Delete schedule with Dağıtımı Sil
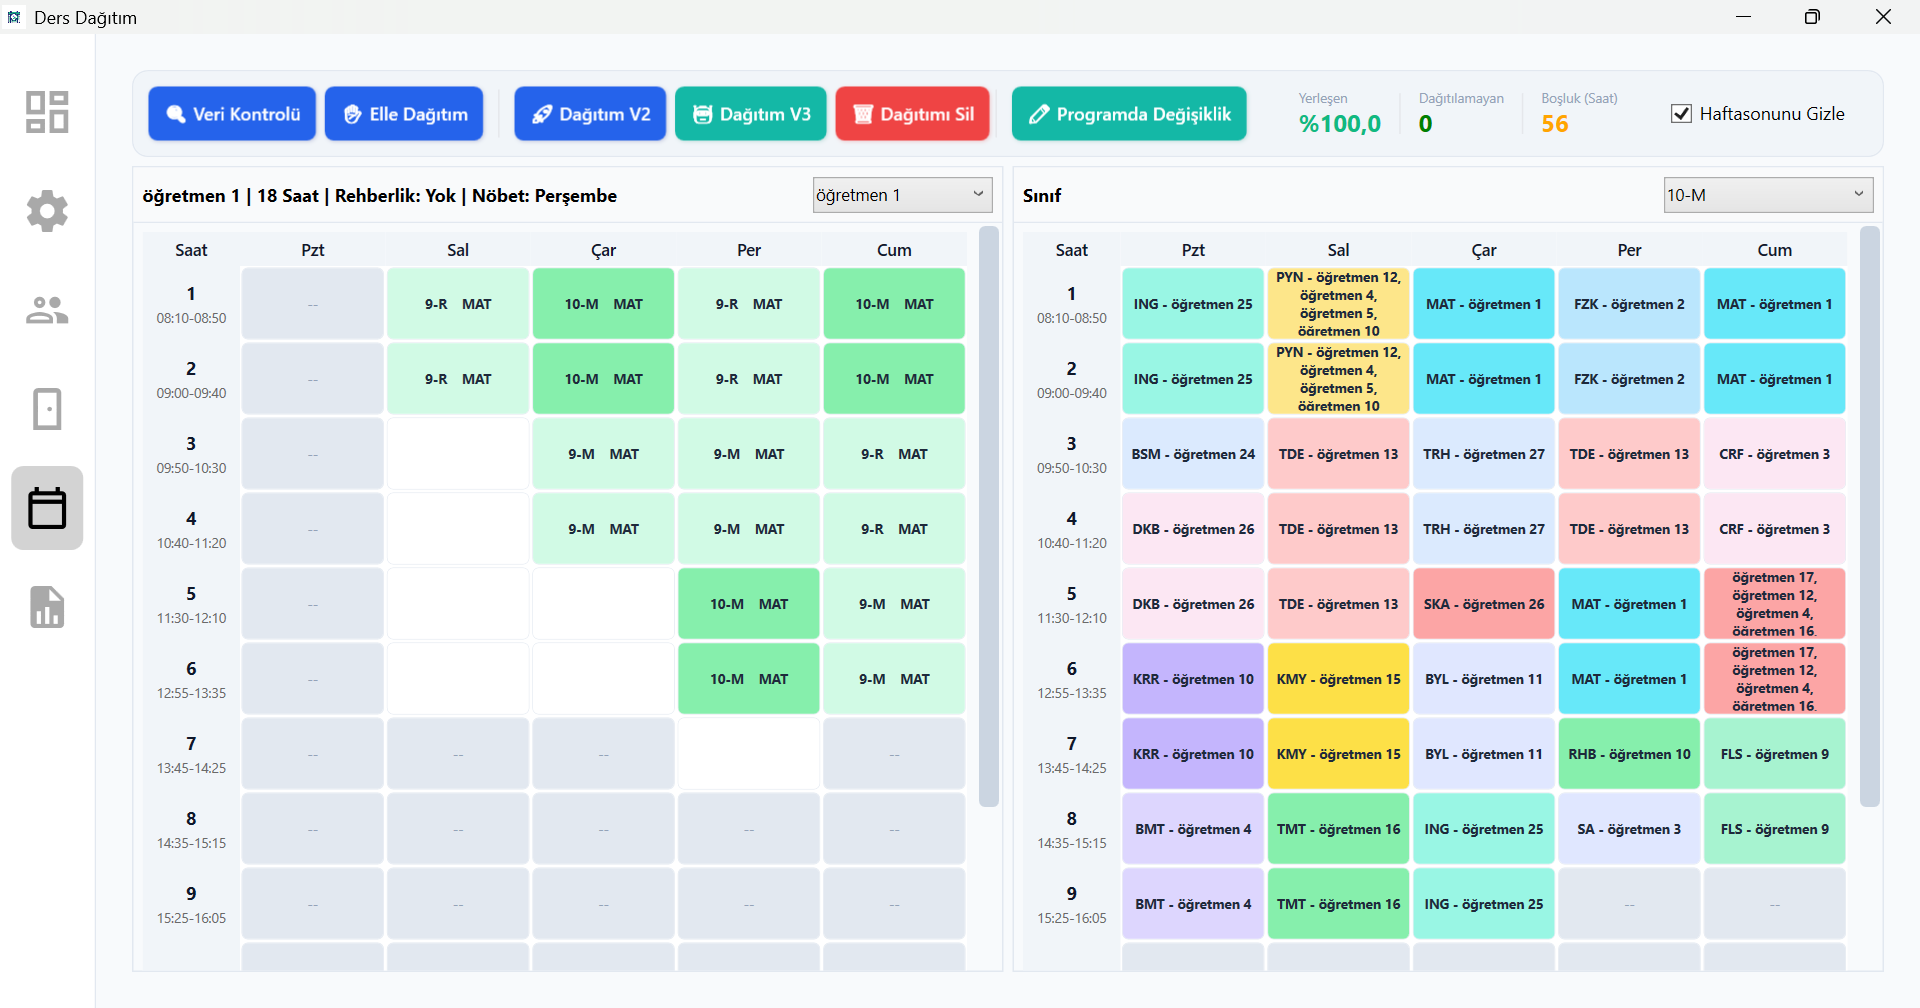Viewport: 1920px width, 1008px height. (x=912, y=114)
